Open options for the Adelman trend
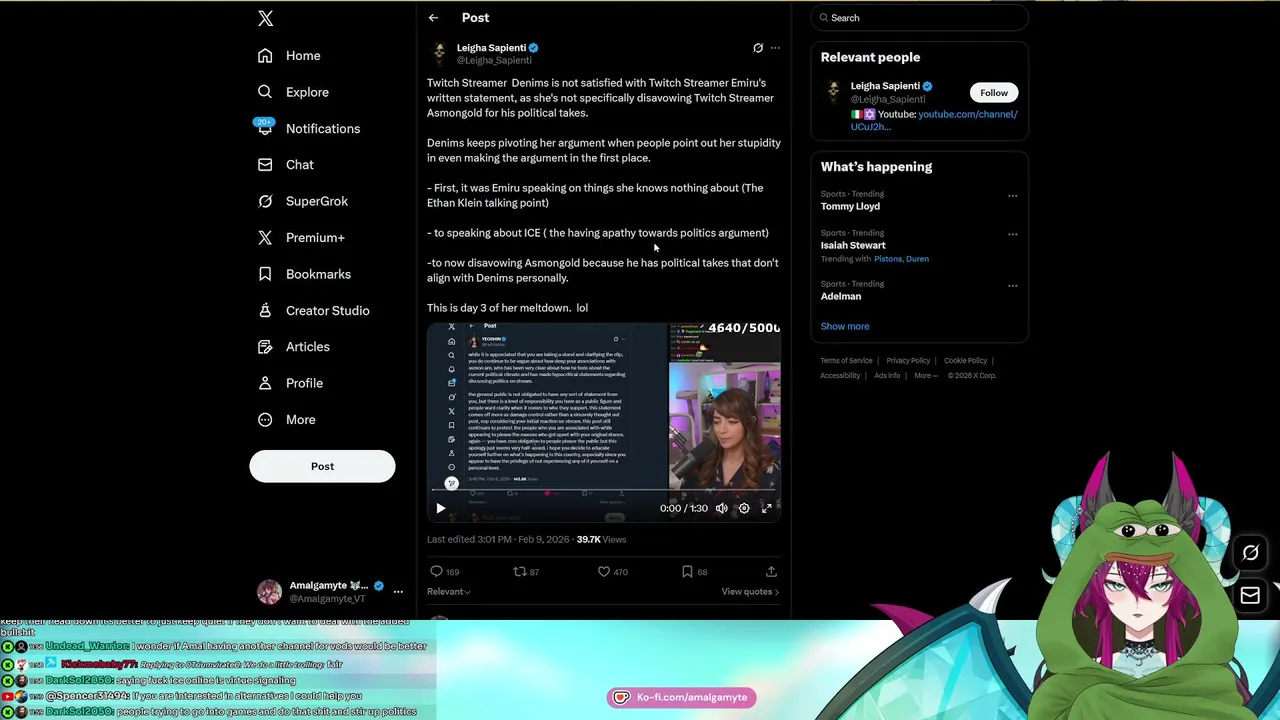Image resolution: width=1280 pixels, height=720 pixels. (x=1012, y=286)
